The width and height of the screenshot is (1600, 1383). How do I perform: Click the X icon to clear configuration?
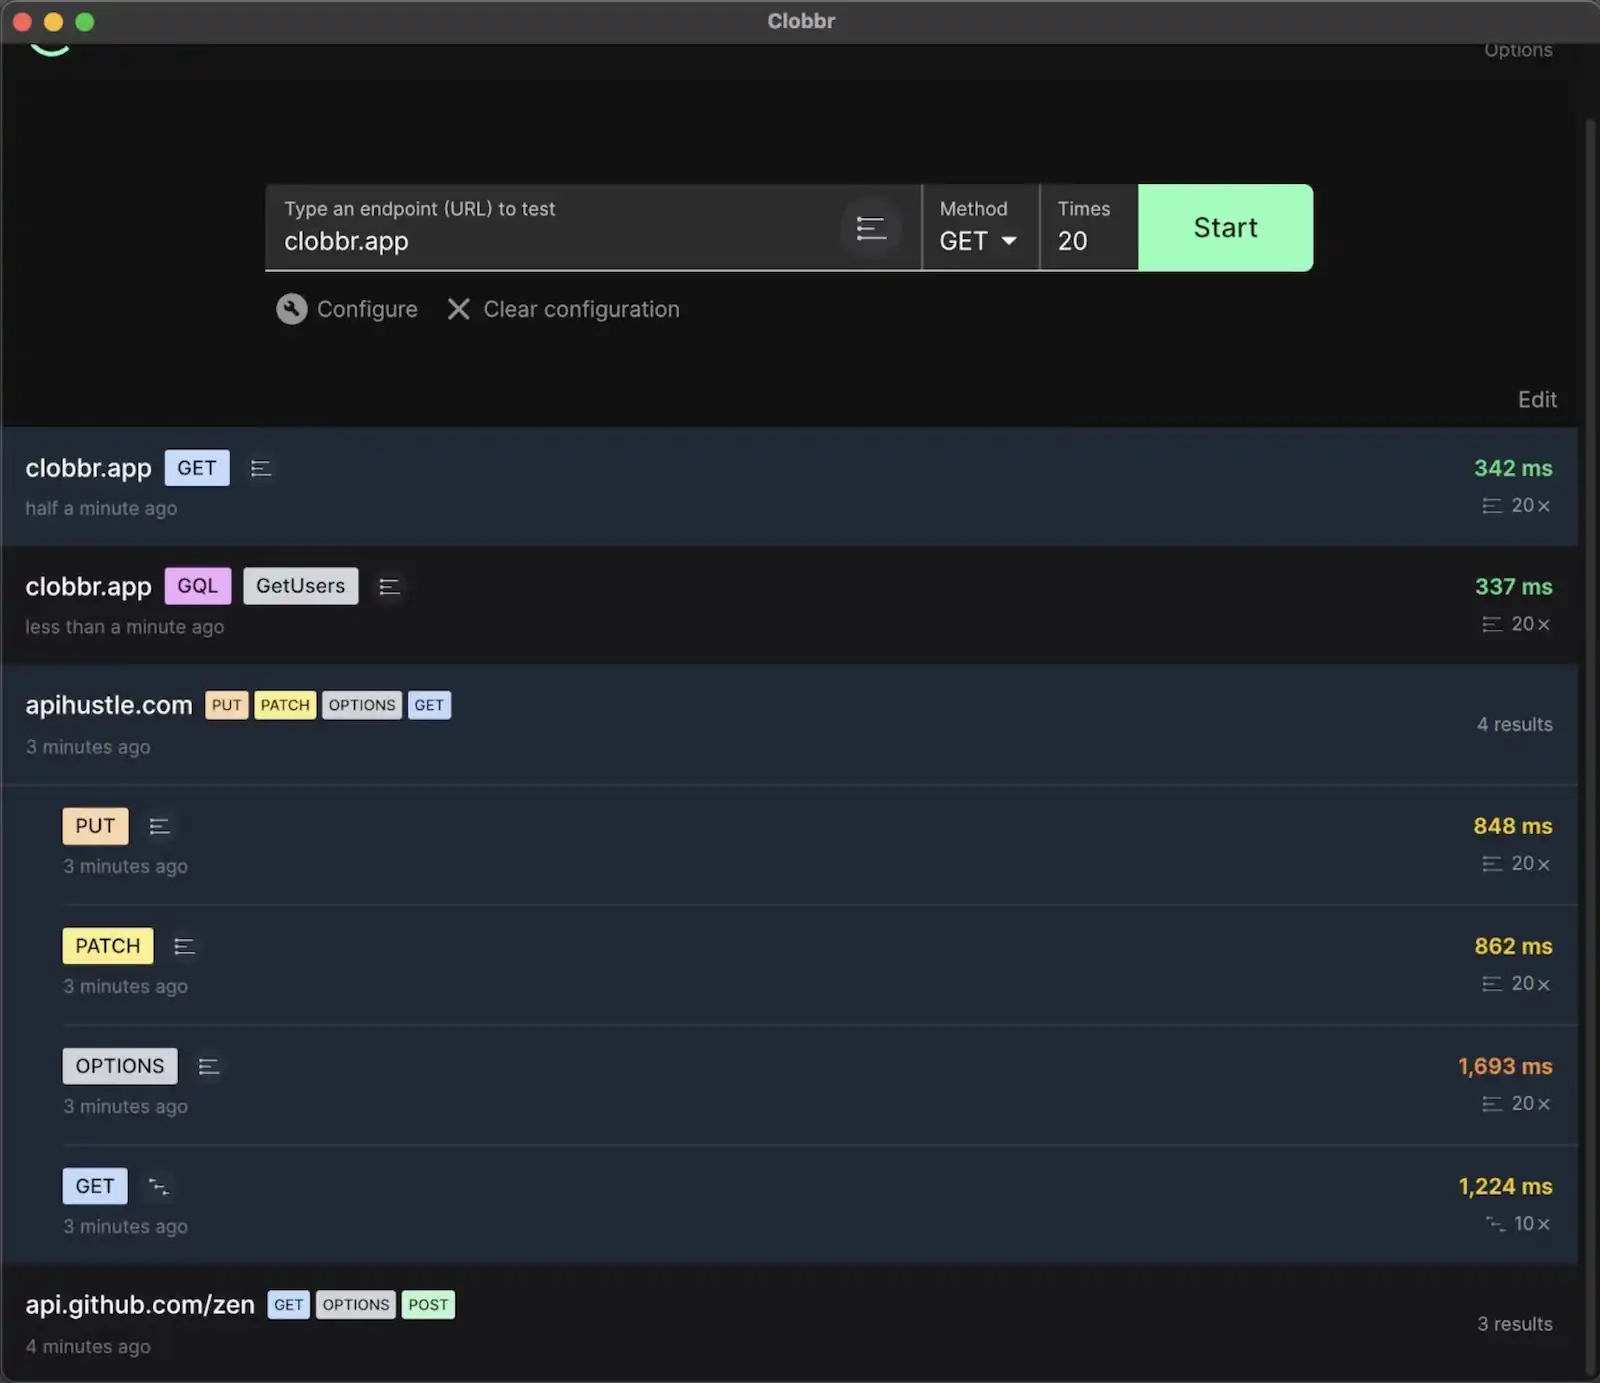pyautogui.click(x=458, y=309)
